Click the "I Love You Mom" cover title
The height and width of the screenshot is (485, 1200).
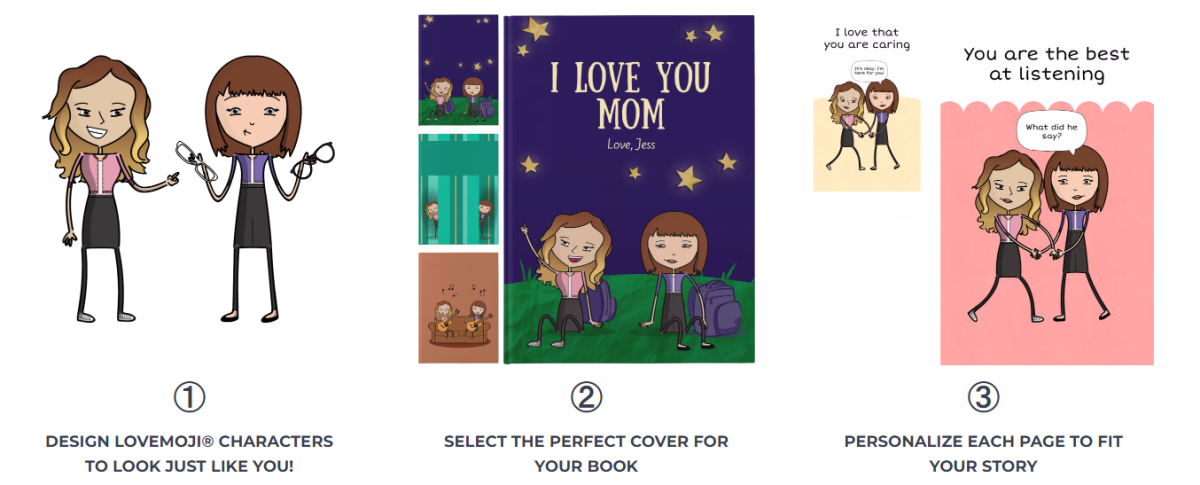point(629,96)
